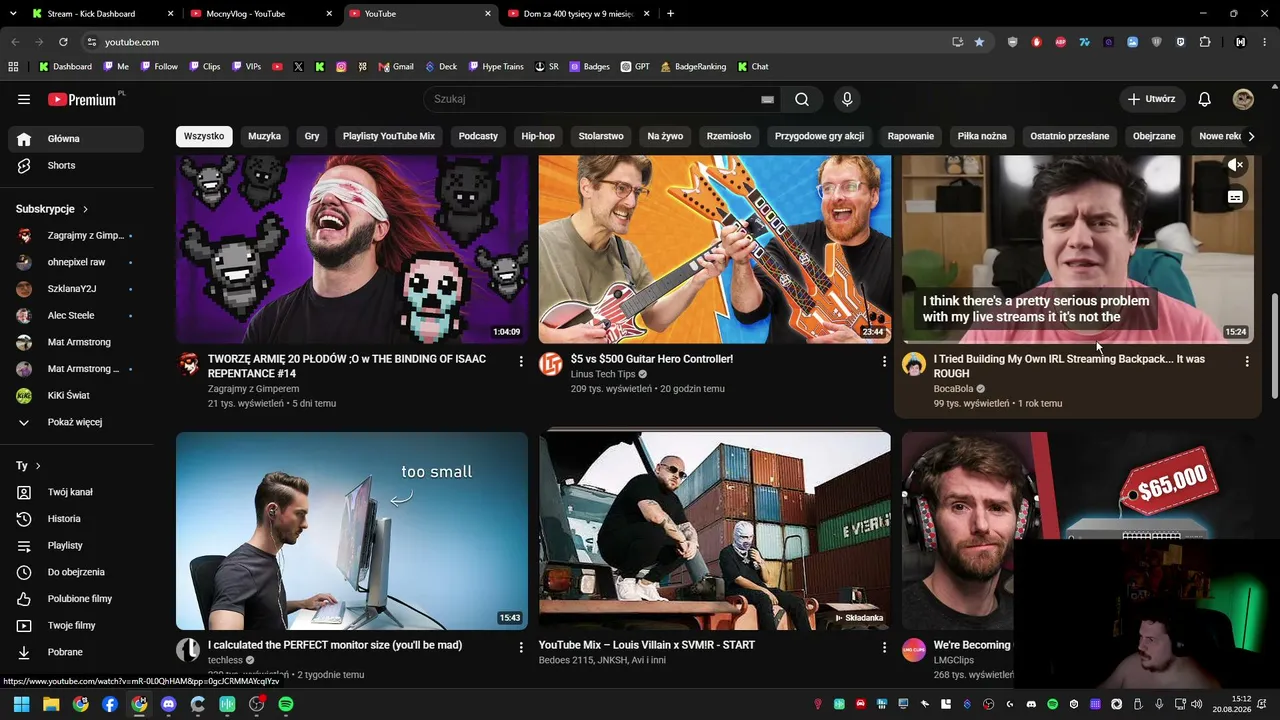Open Do obejrzenia watch later list
The width and height of the screenshot is (1280, 720).
coord(76,572)
